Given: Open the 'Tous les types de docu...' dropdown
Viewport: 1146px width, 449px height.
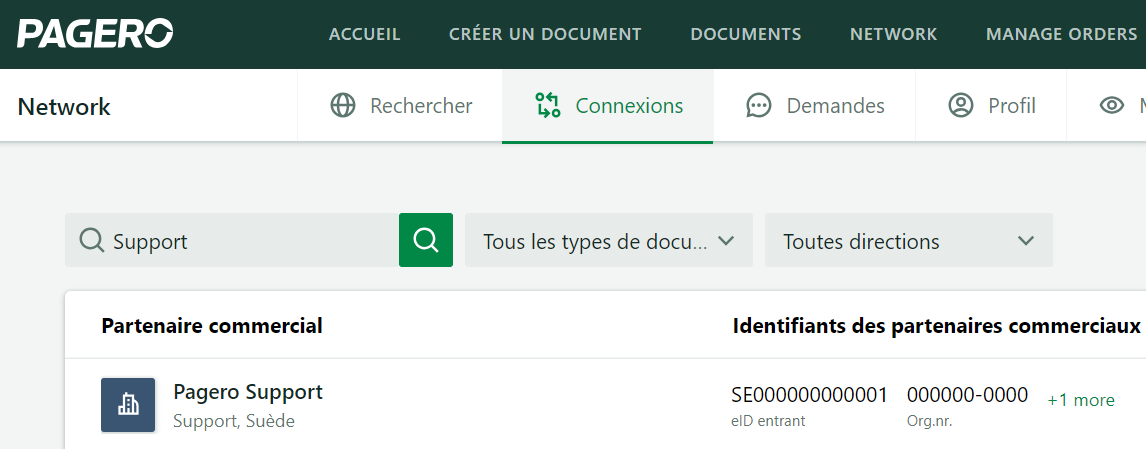Looking at the screenshot, I should point(609,240).
